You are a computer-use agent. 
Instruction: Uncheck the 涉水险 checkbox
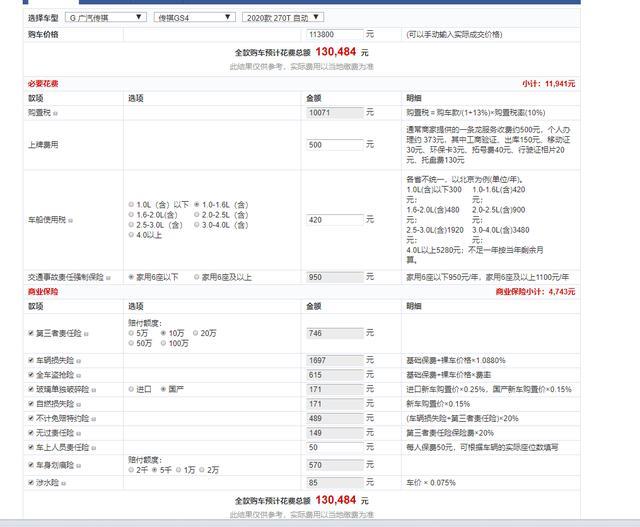click(x=31, y=482)
